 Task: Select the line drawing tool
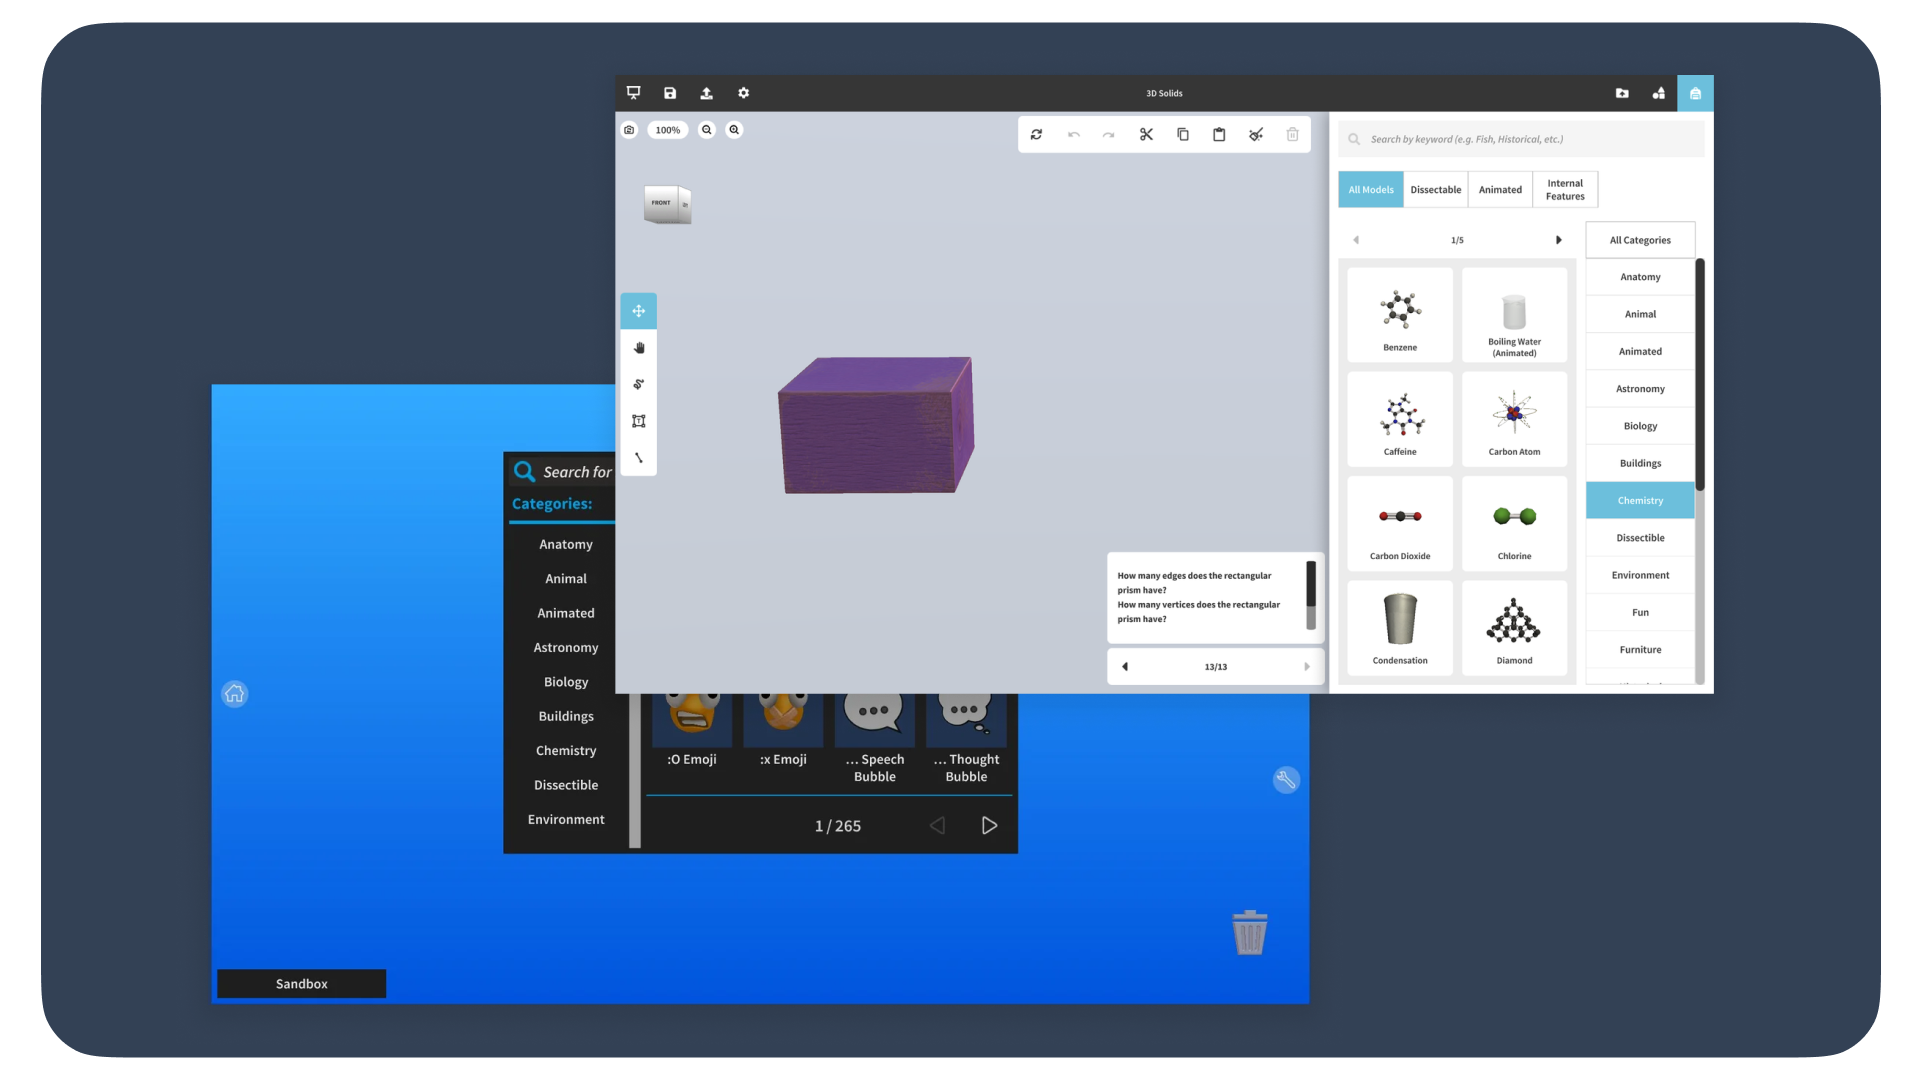point(639,458)
